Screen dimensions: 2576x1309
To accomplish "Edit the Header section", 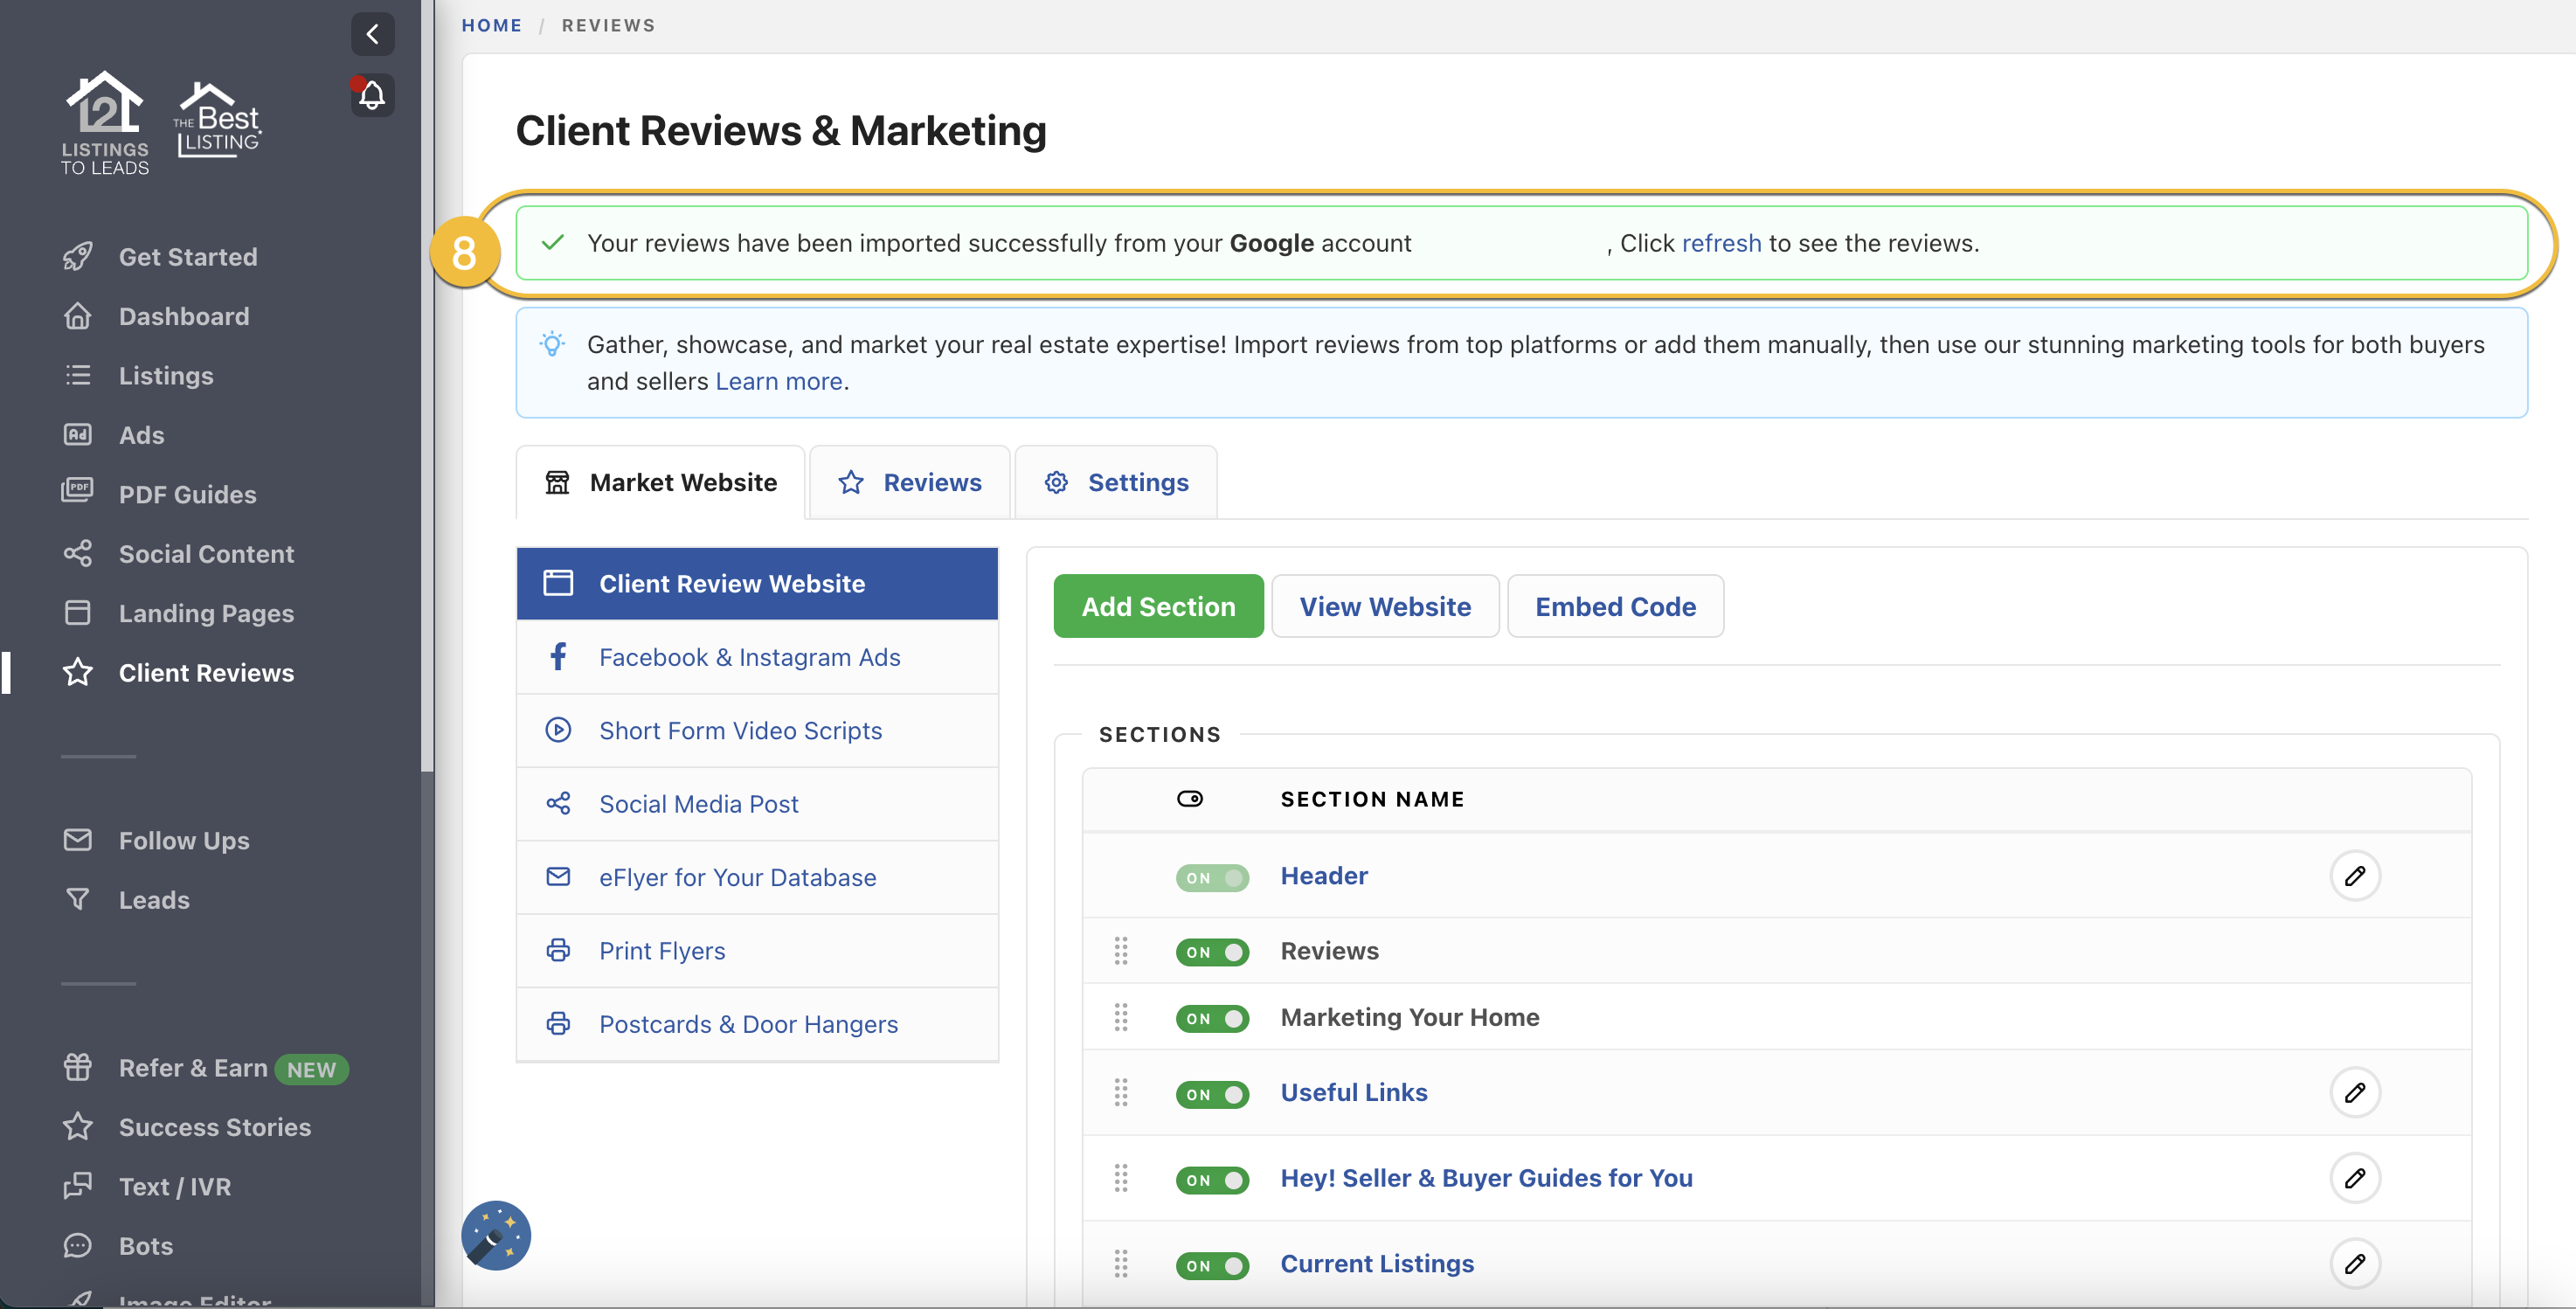I will click(x=2356, y=876).
